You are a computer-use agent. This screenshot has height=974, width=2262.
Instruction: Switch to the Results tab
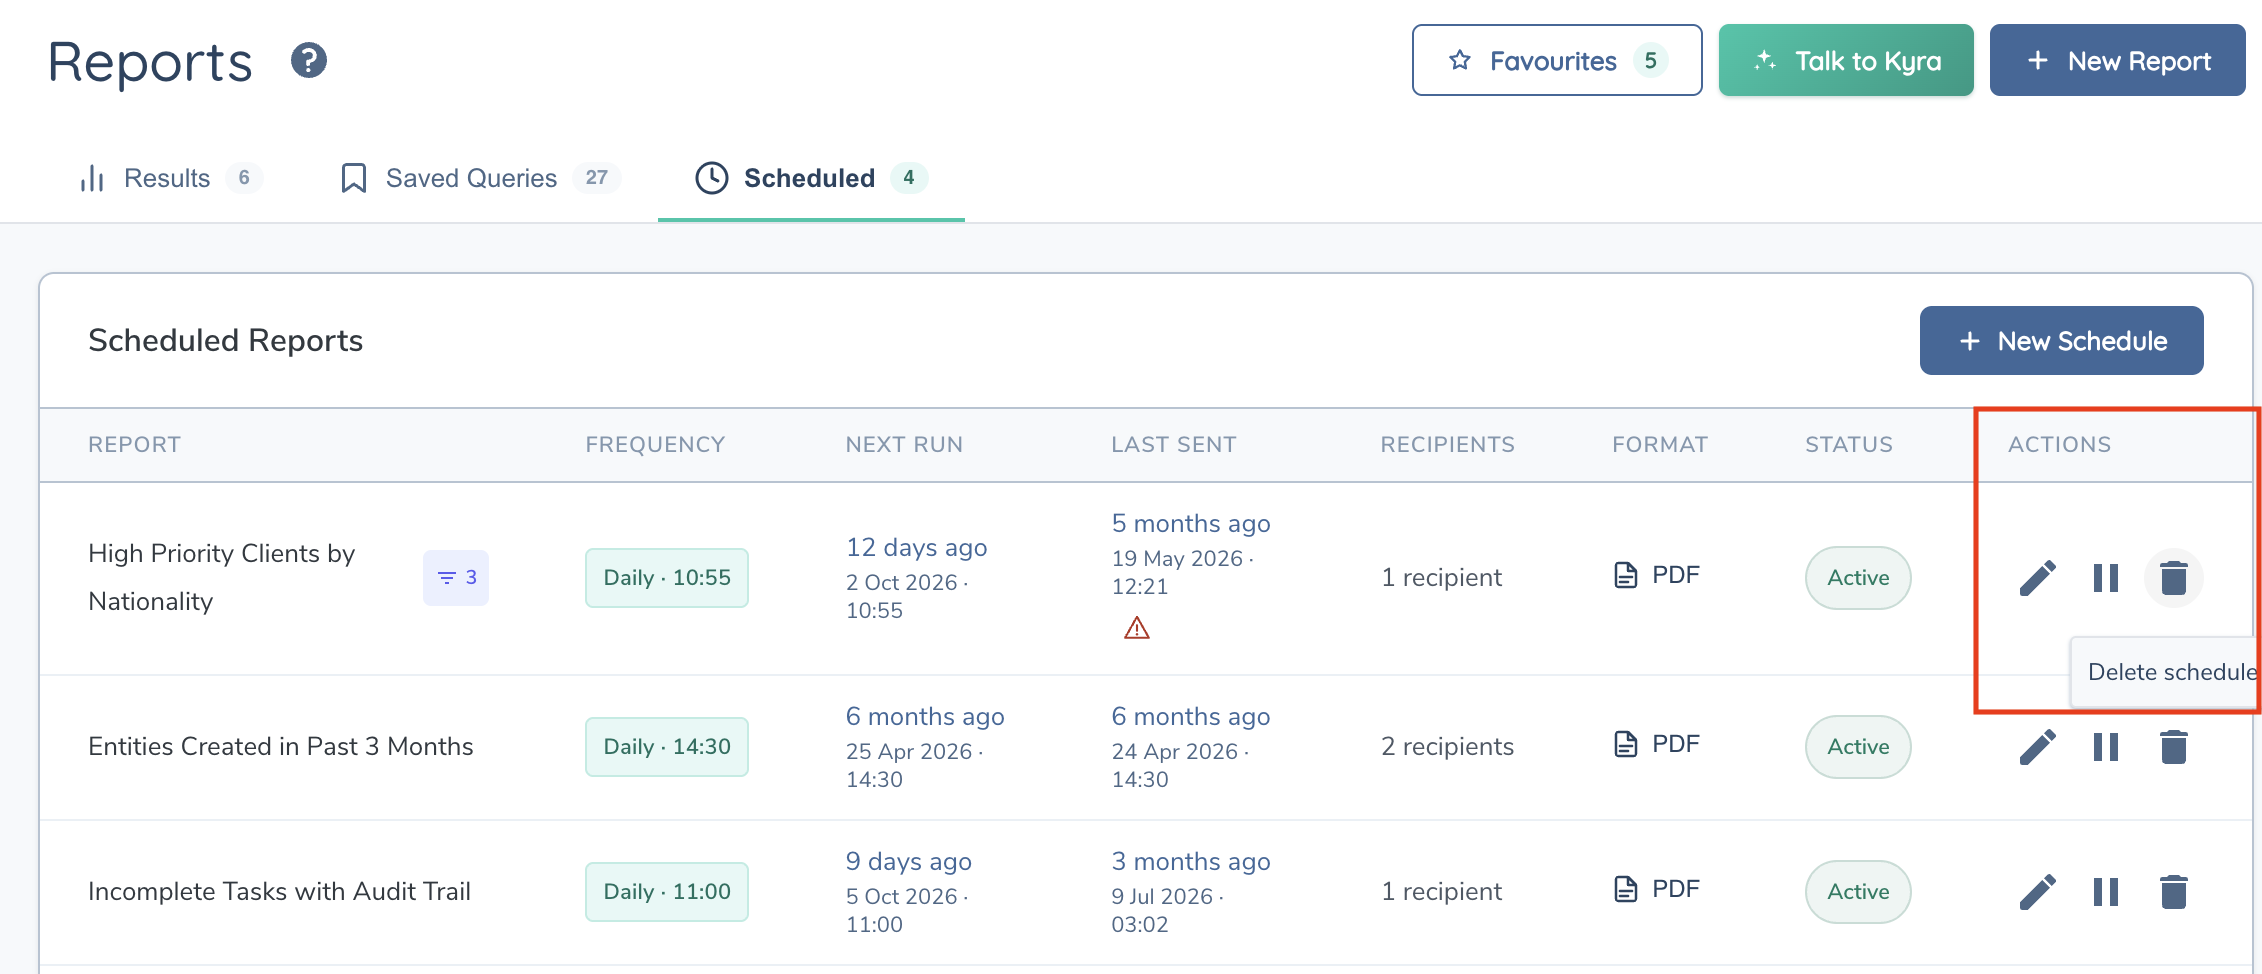170,178
